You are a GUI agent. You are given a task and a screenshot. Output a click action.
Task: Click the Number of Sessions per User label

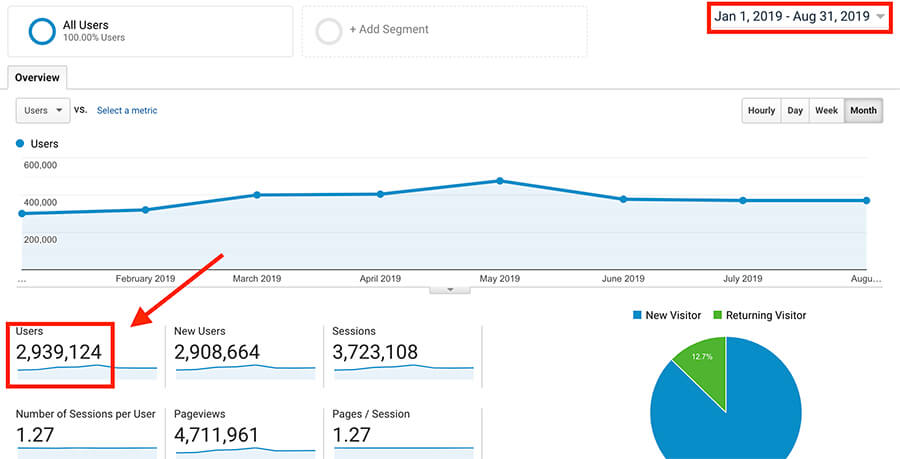(x=86, y=414)
